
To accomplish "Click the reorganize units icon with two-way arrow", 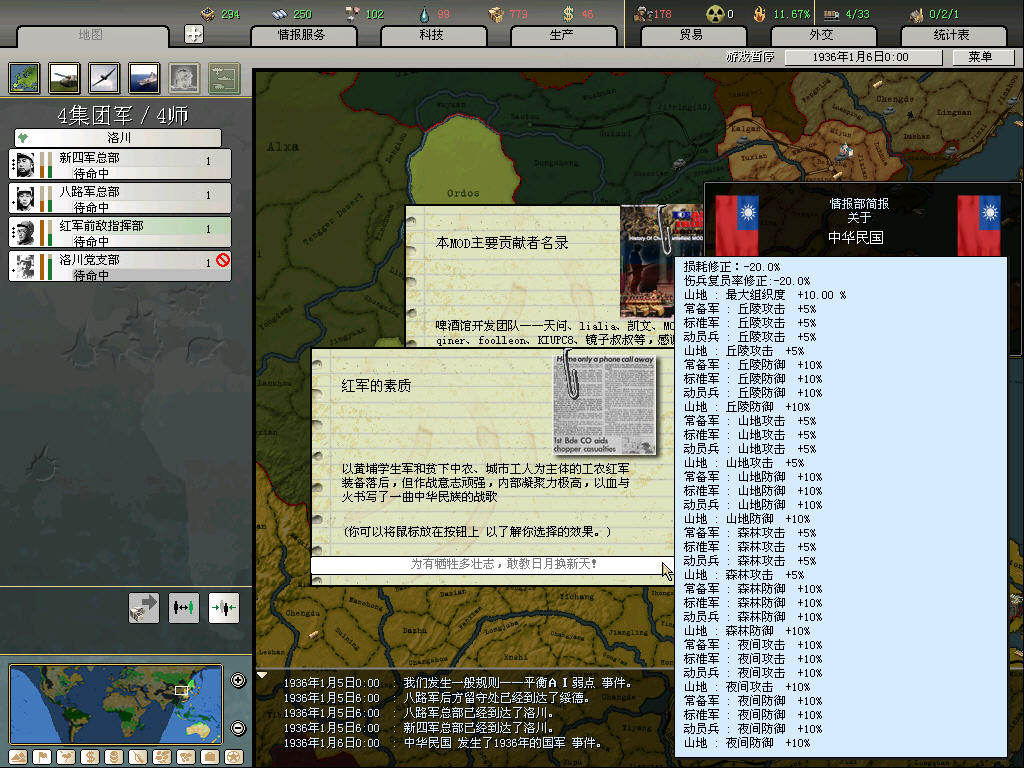I will point(183,608).
